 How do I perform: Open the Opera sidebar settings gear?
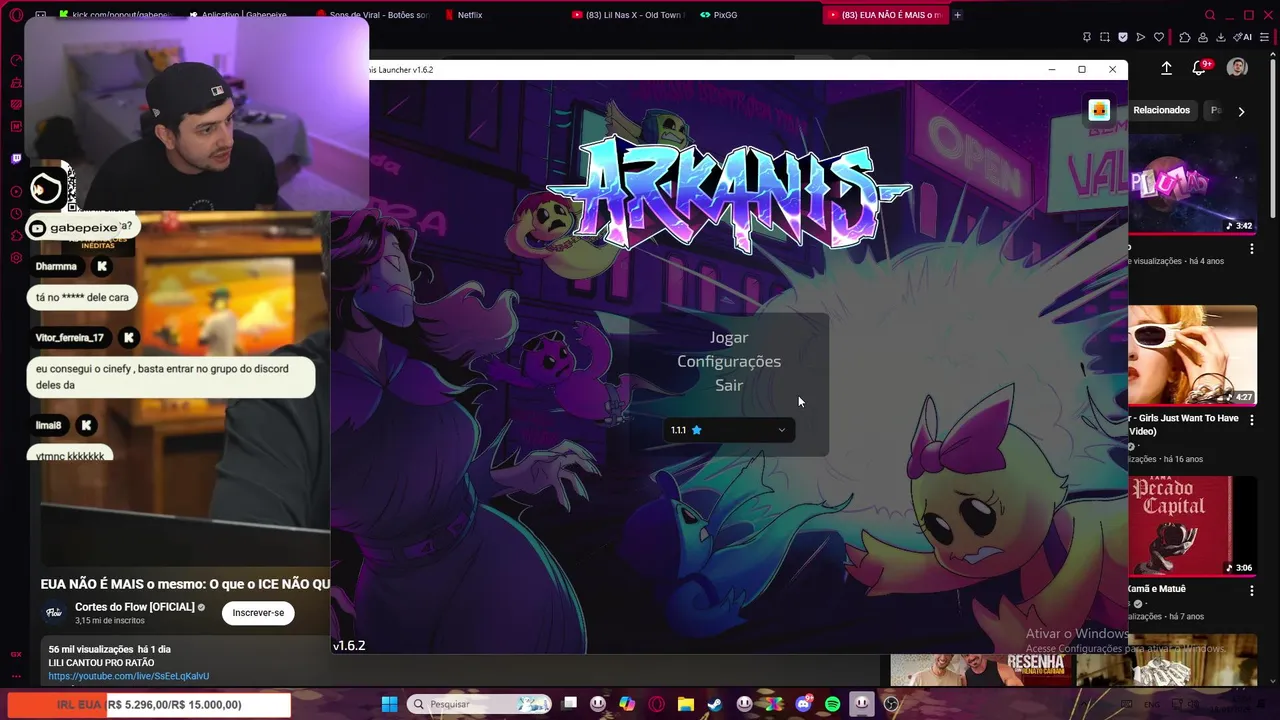(16, 258)
